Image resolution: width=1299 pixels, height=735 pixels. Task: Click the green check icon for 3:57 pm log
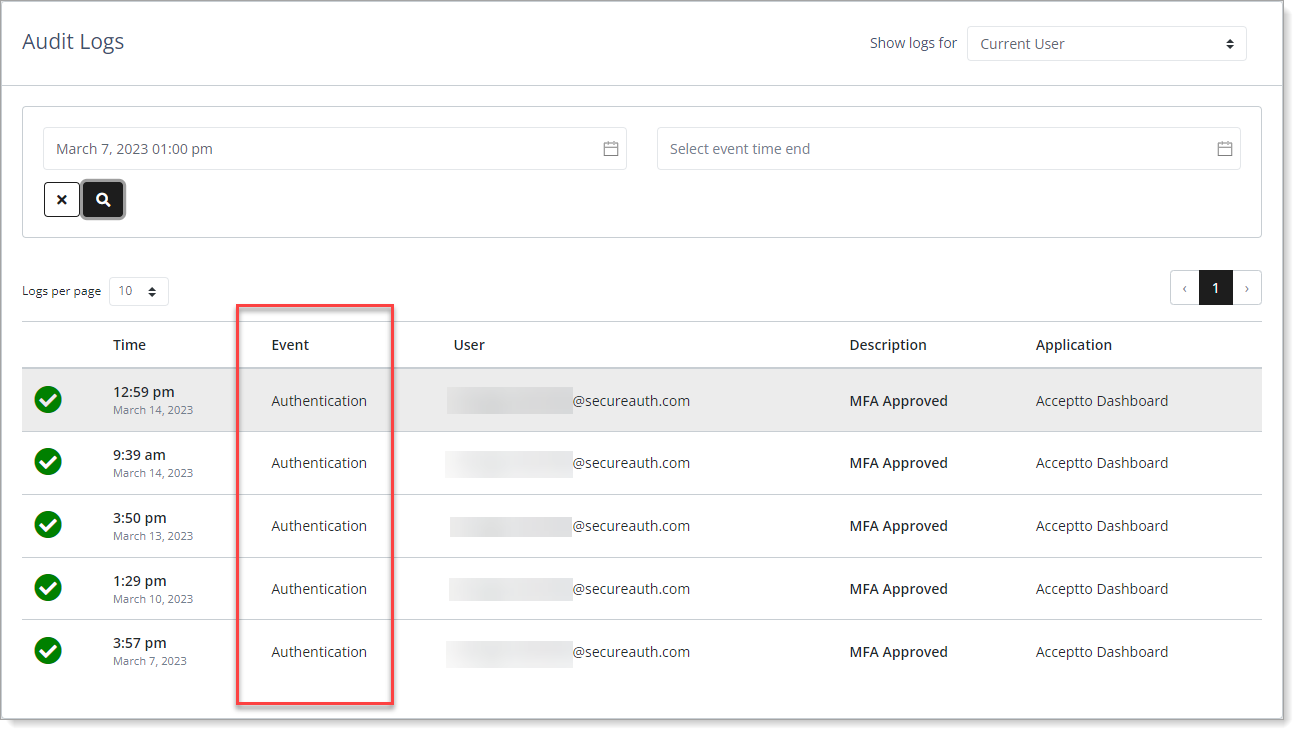coord(48,651)
